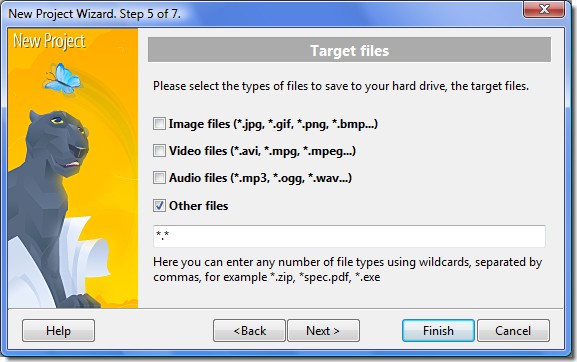Screen dimensions: 577x362
Task: Check the Audio files checkbox
Action: click(159, 178)
